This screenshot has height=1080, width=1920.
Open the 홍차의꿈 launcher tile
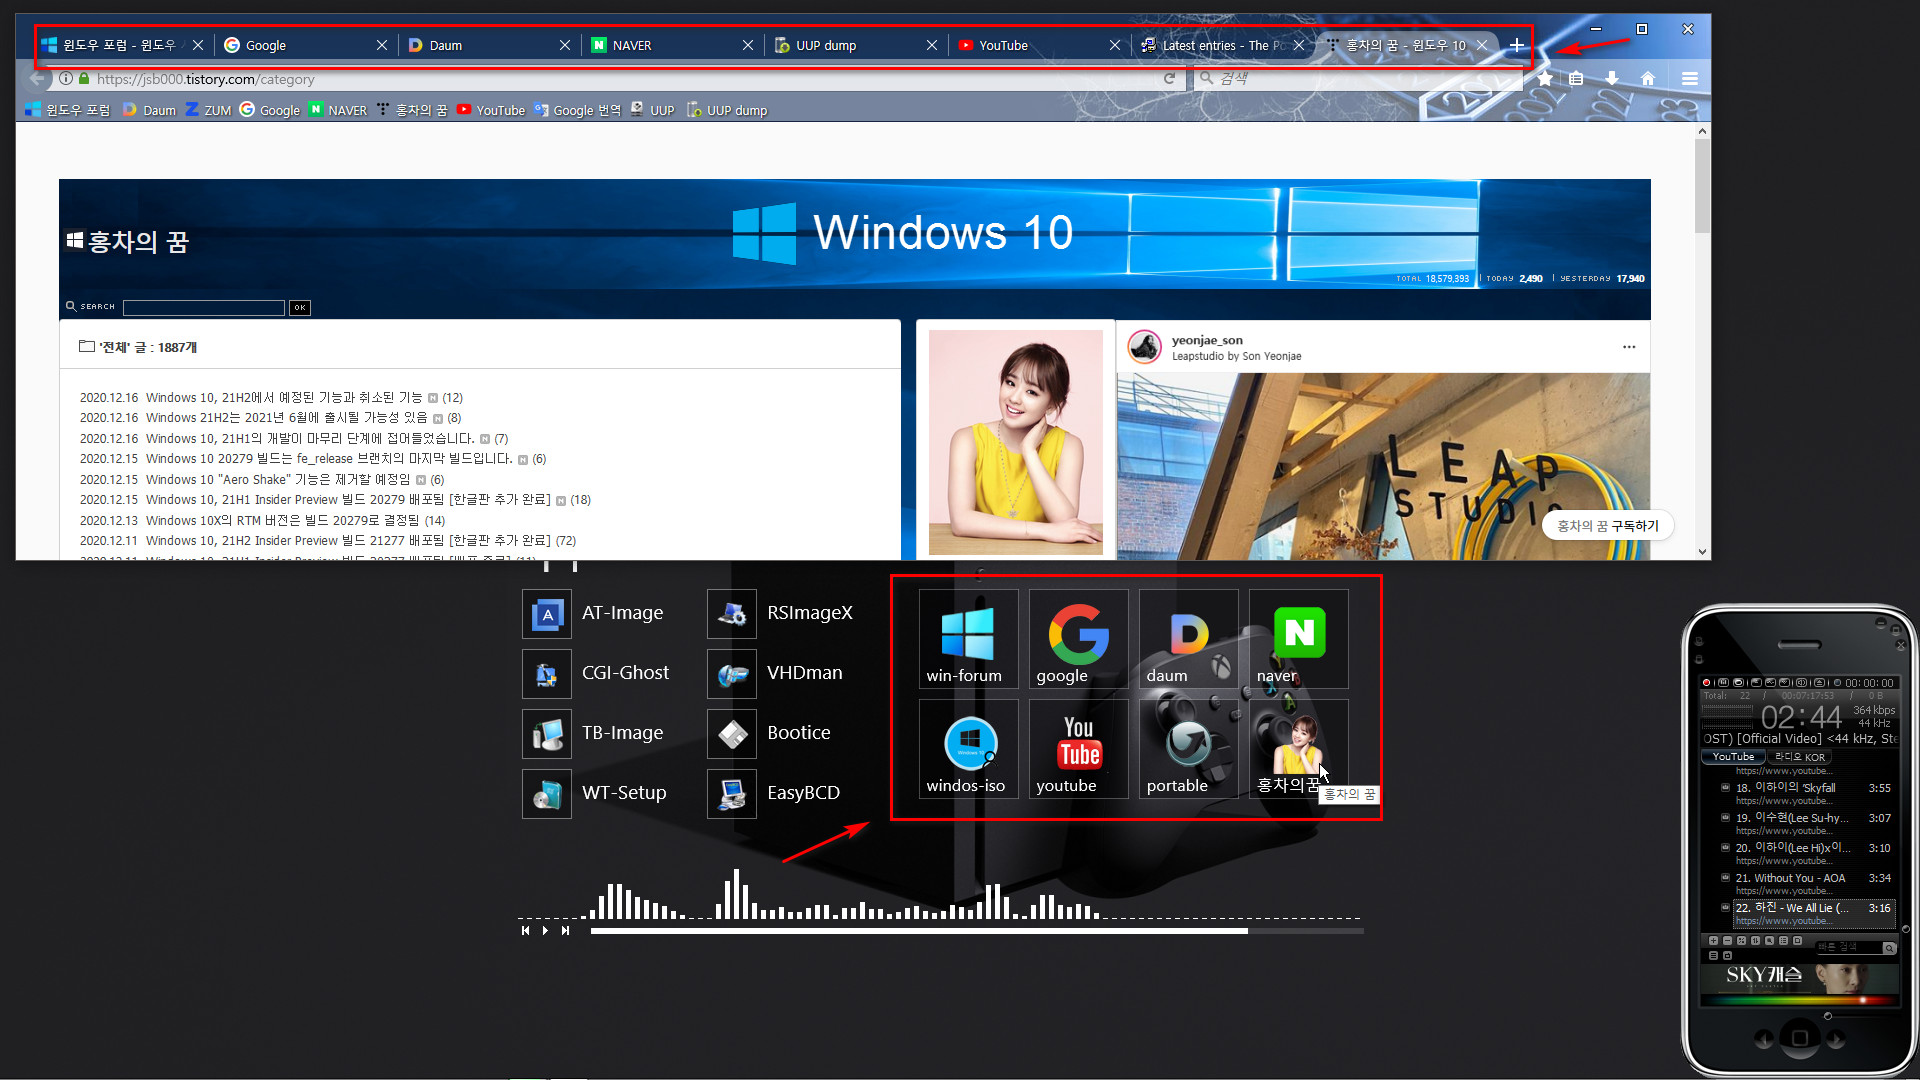click(x=1298, y=749)
